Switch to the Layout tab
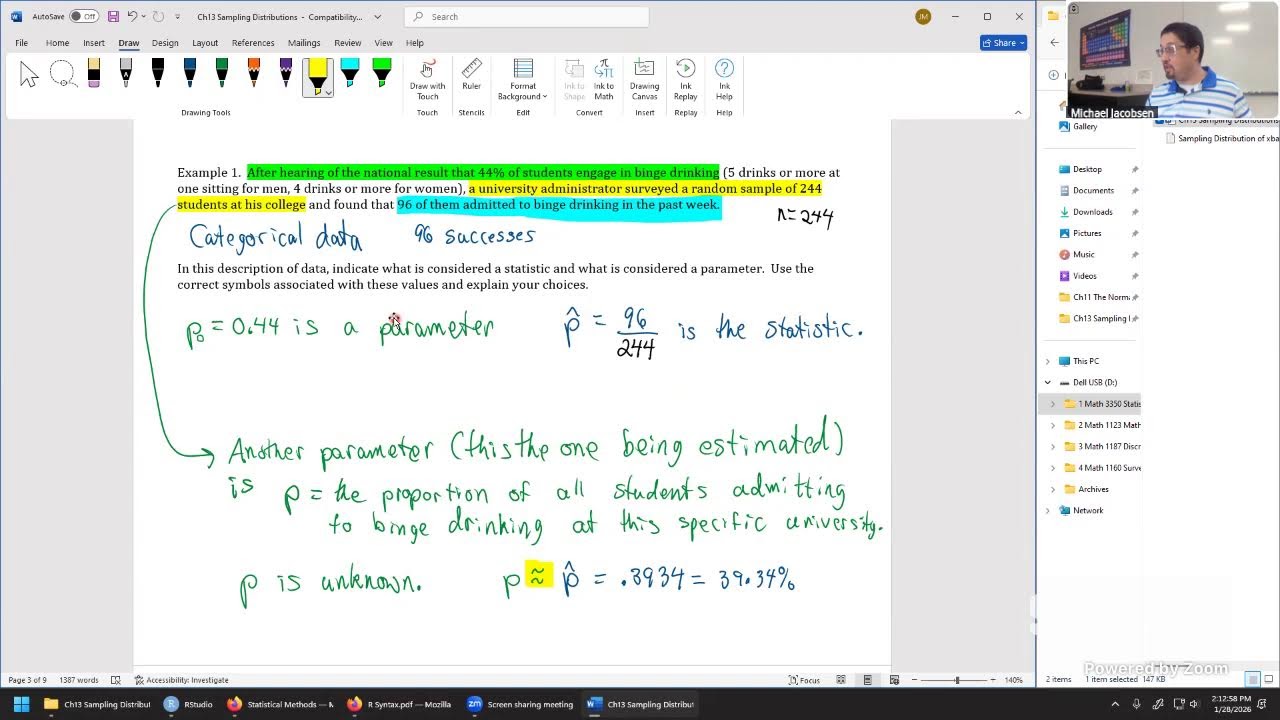This screenshot has height=720, width=1280. point(205,43)
